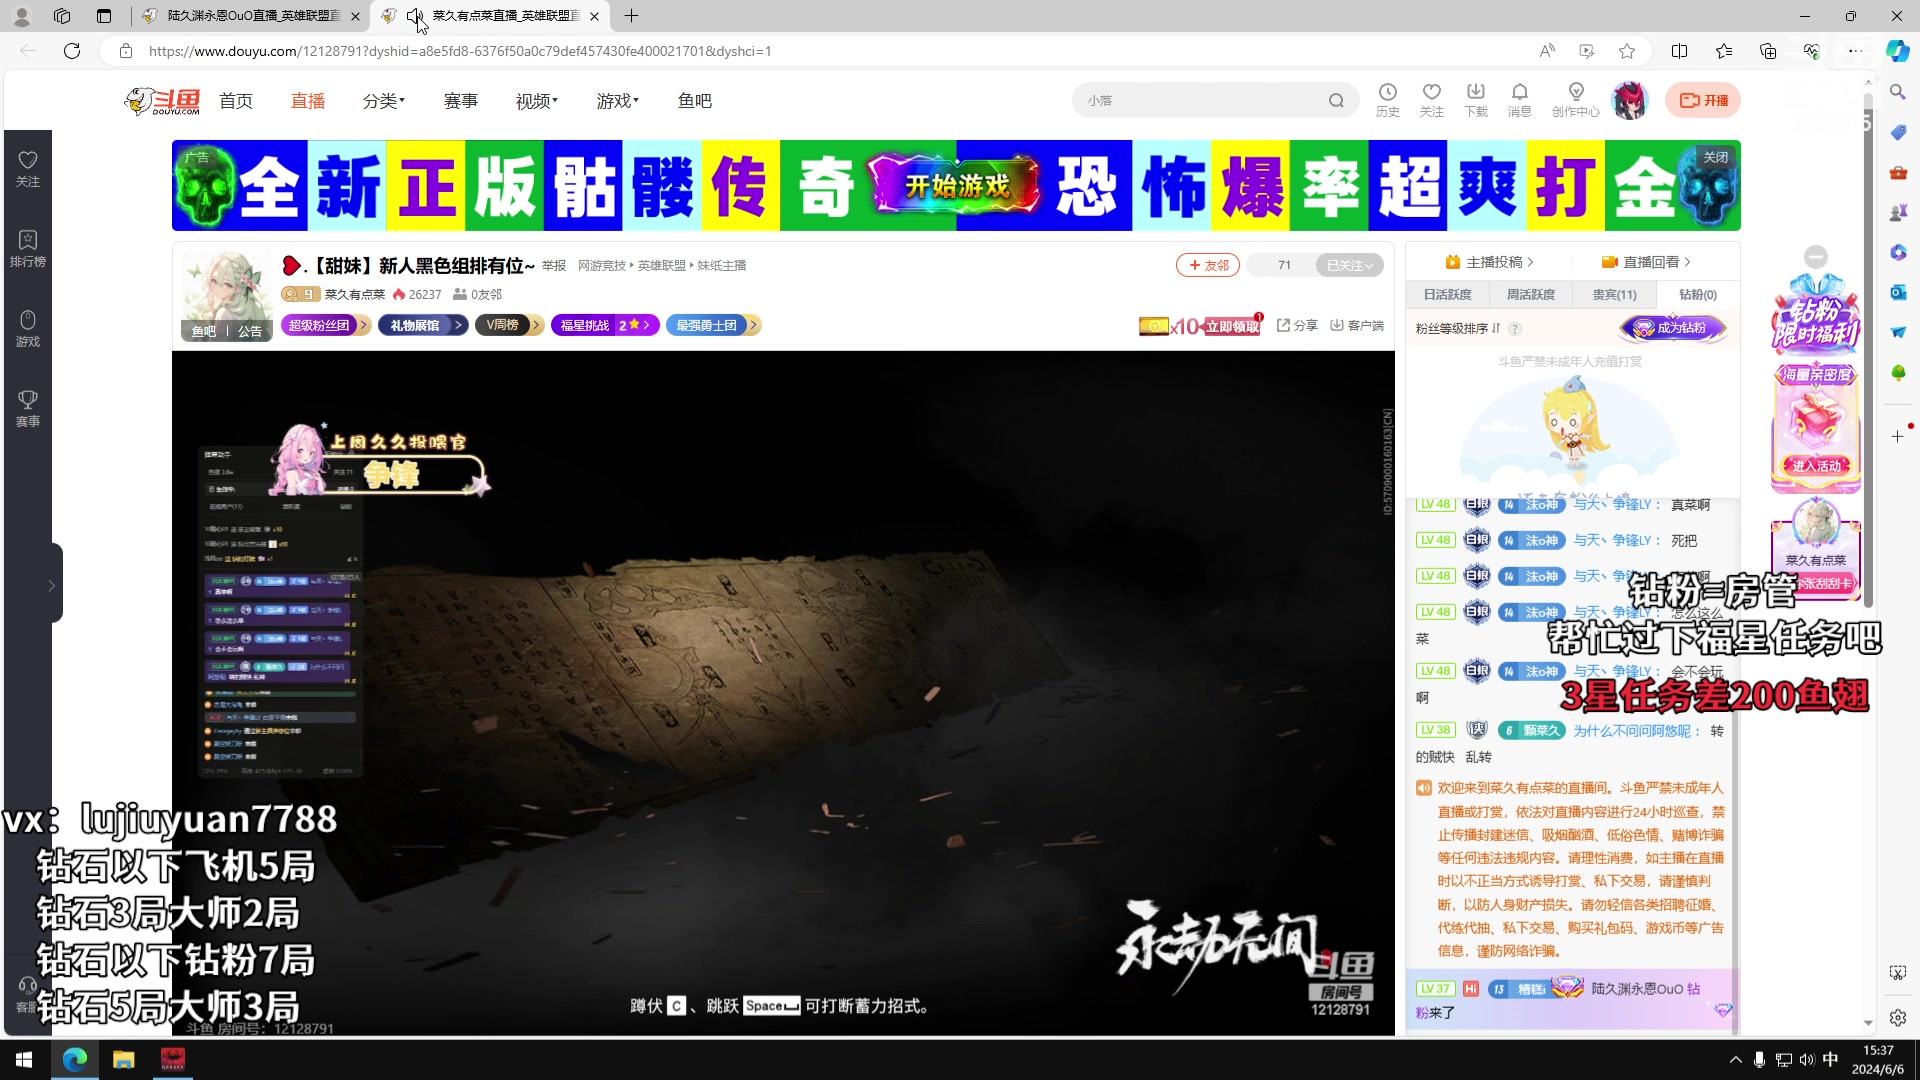Open Copilot icon in browser toolbar

(1897, 51)
